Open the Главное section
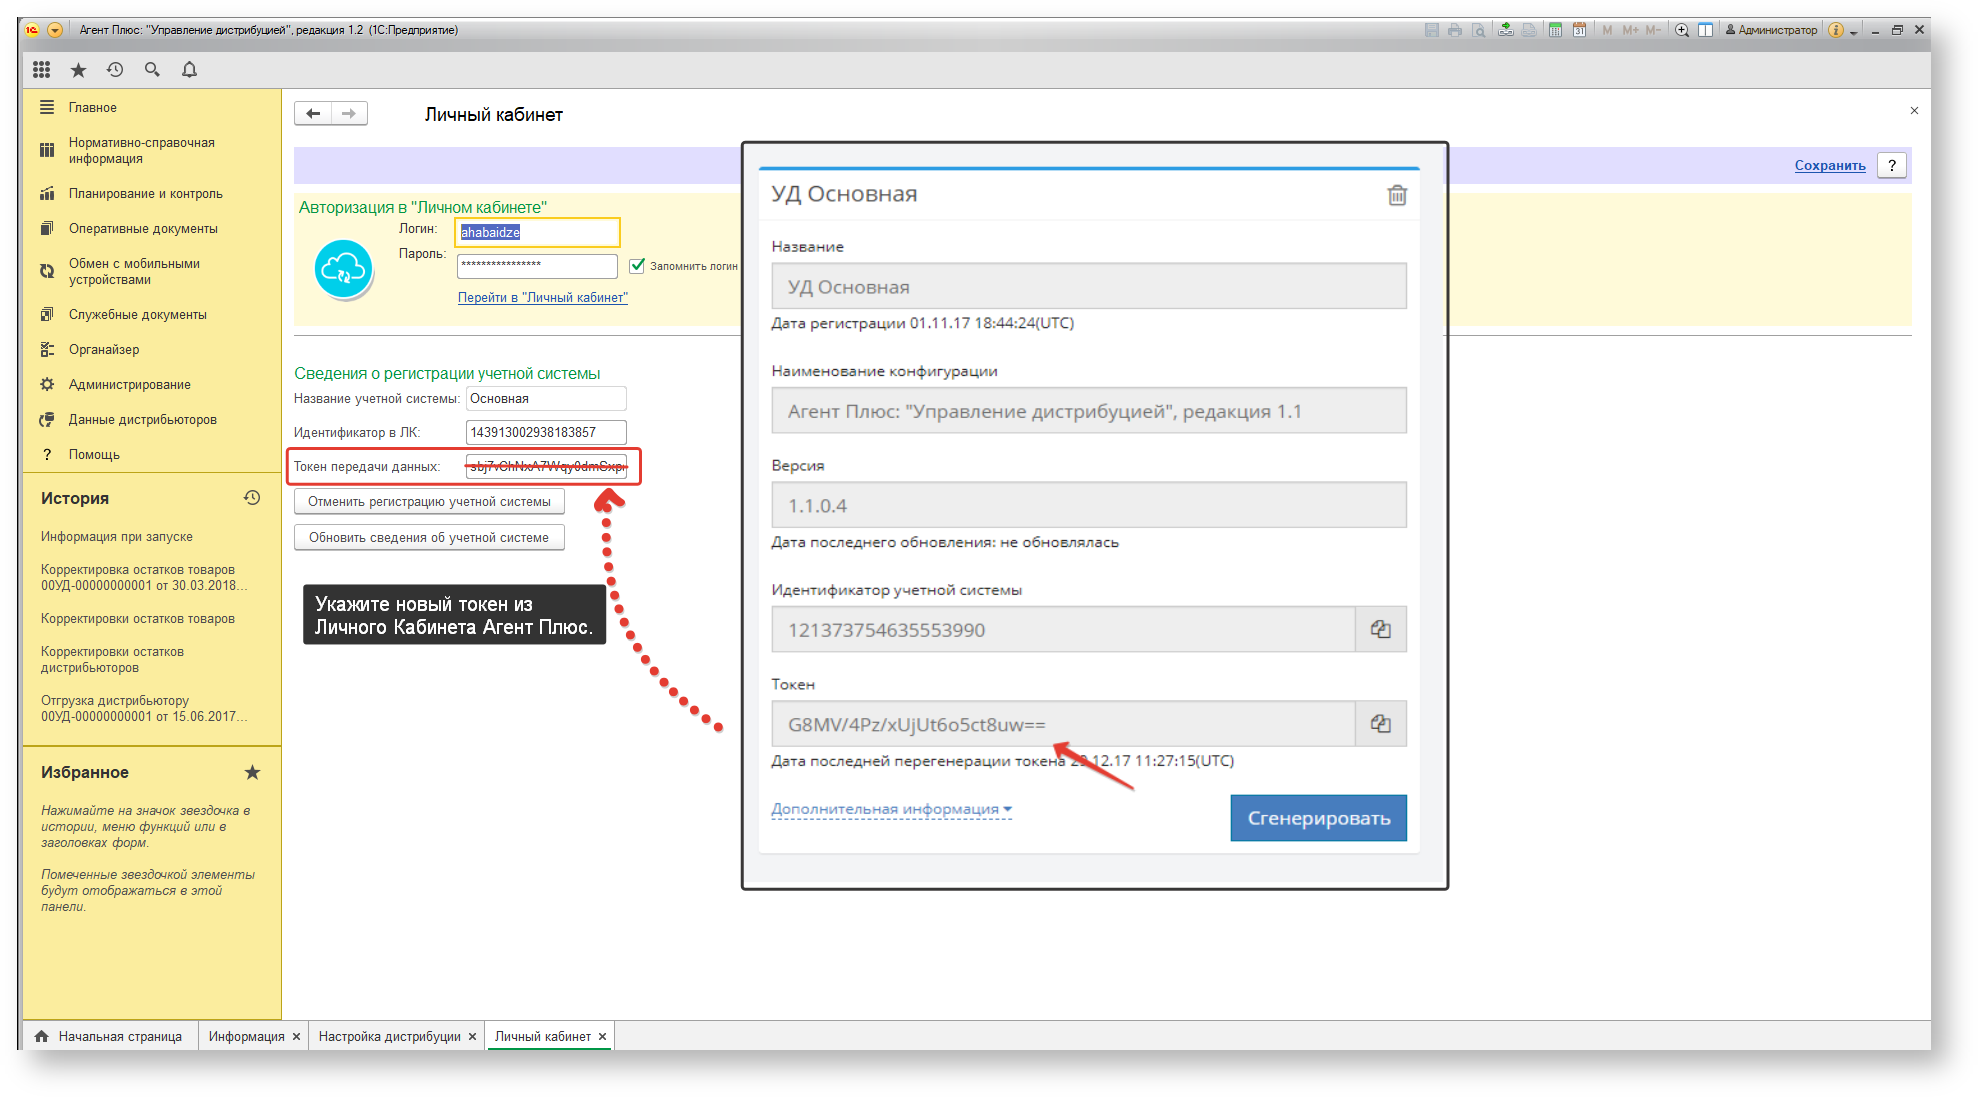Screen dimensions: 1979x1098 pos(92,107)
